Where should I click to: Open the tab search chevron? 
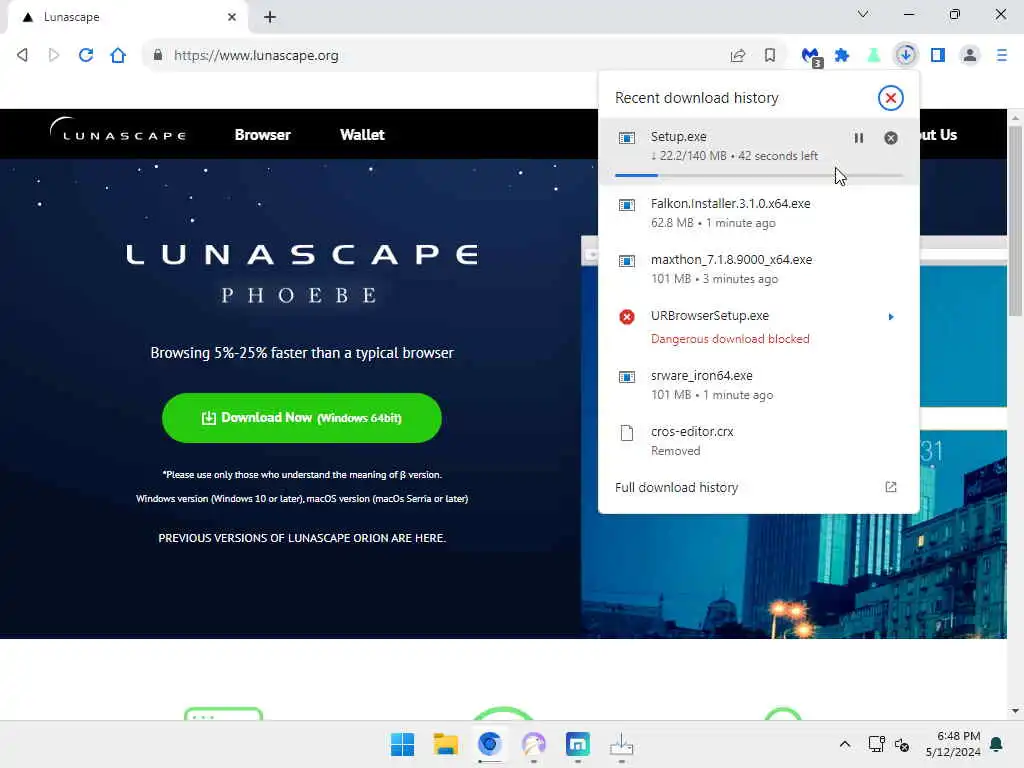(x=863, y=14)
